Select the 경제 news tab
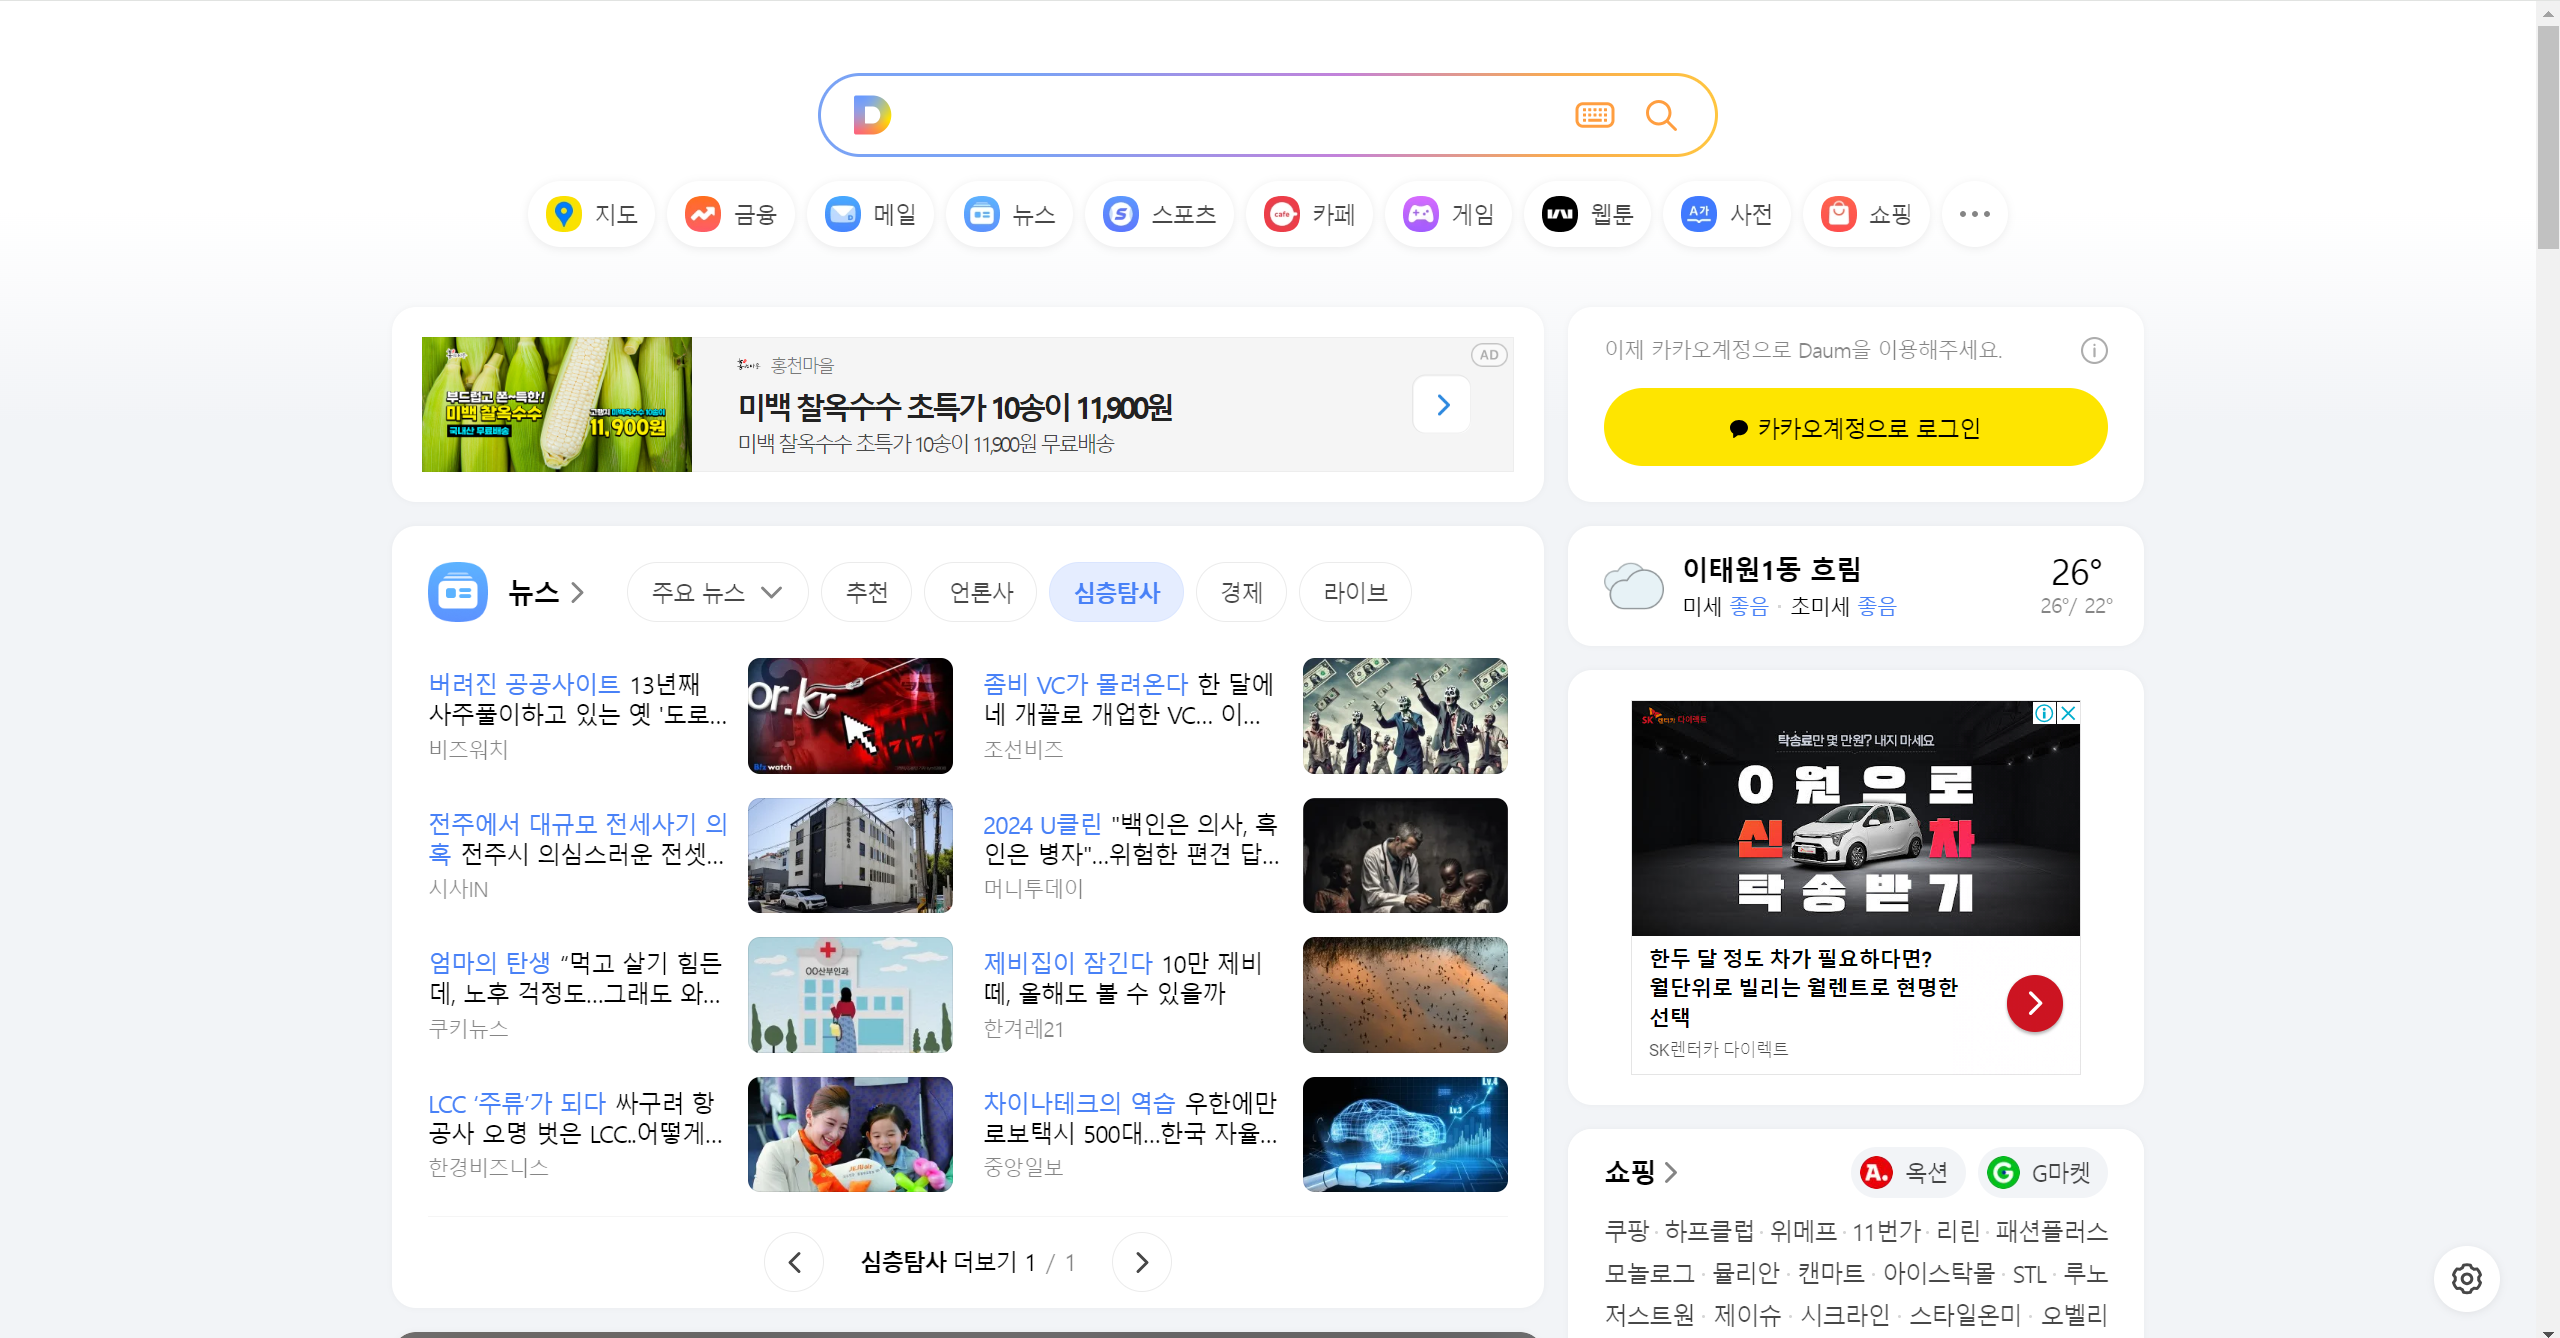This screenshot has width=2560, height=1338. pyautogui.click(x=1241, y=592)
